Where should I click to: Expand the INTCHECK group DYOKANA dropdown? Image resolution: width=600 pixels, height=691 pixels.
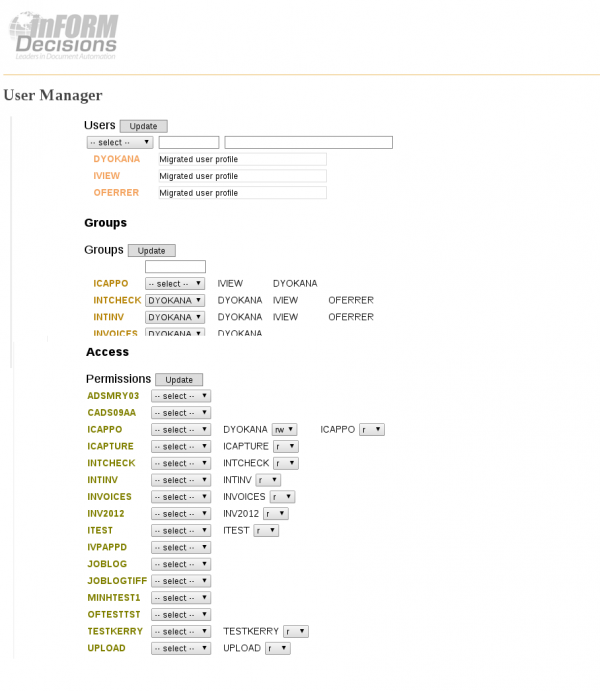tap(175, 300)
